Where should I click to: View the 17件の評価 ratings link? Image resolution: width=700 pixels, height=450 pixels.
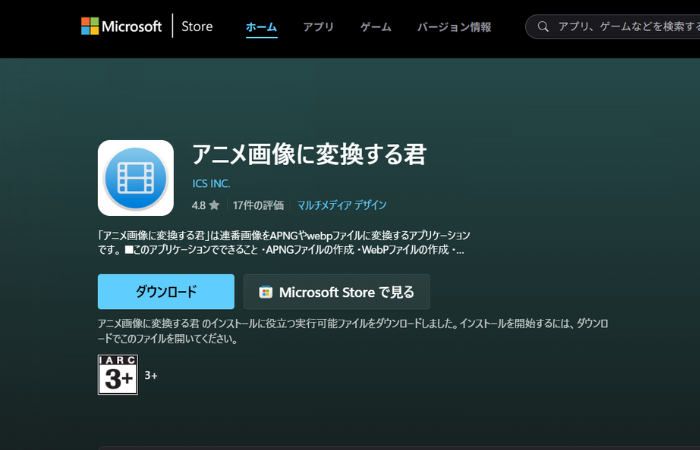pyautogui.click(x=258, y=205)
